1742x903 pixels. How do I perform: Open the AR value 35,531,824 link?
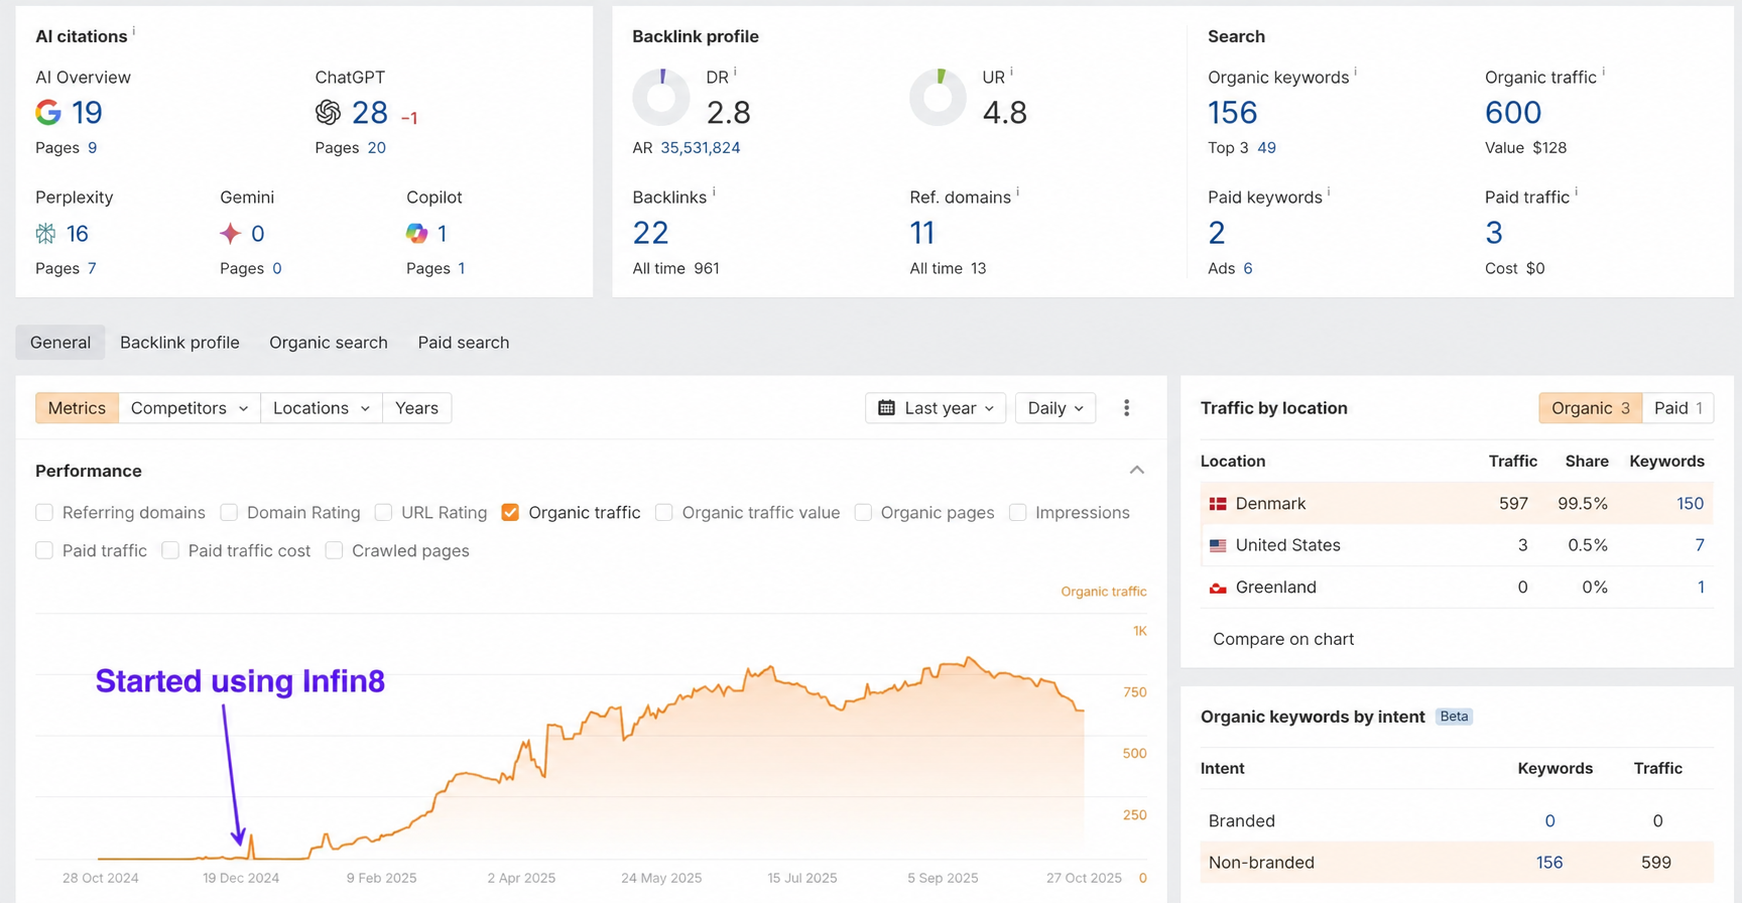coord(700,148)
